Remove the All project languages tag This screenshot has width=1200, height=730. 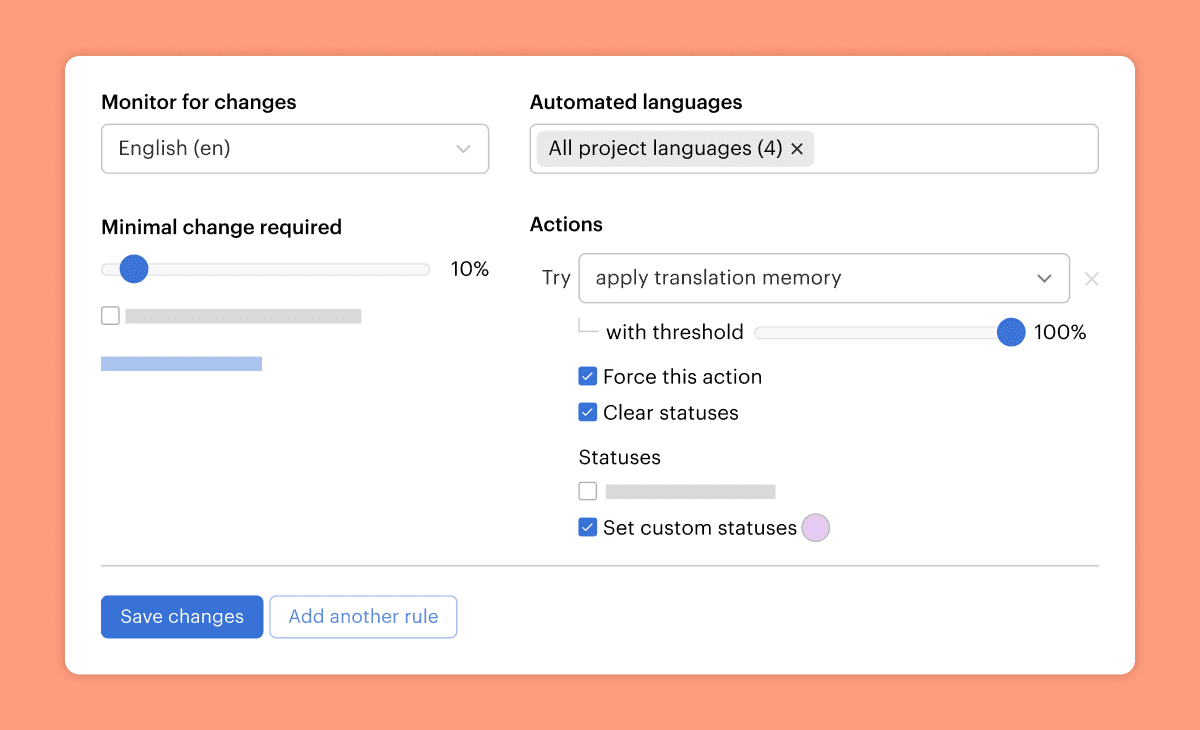[x=797, y=149]
